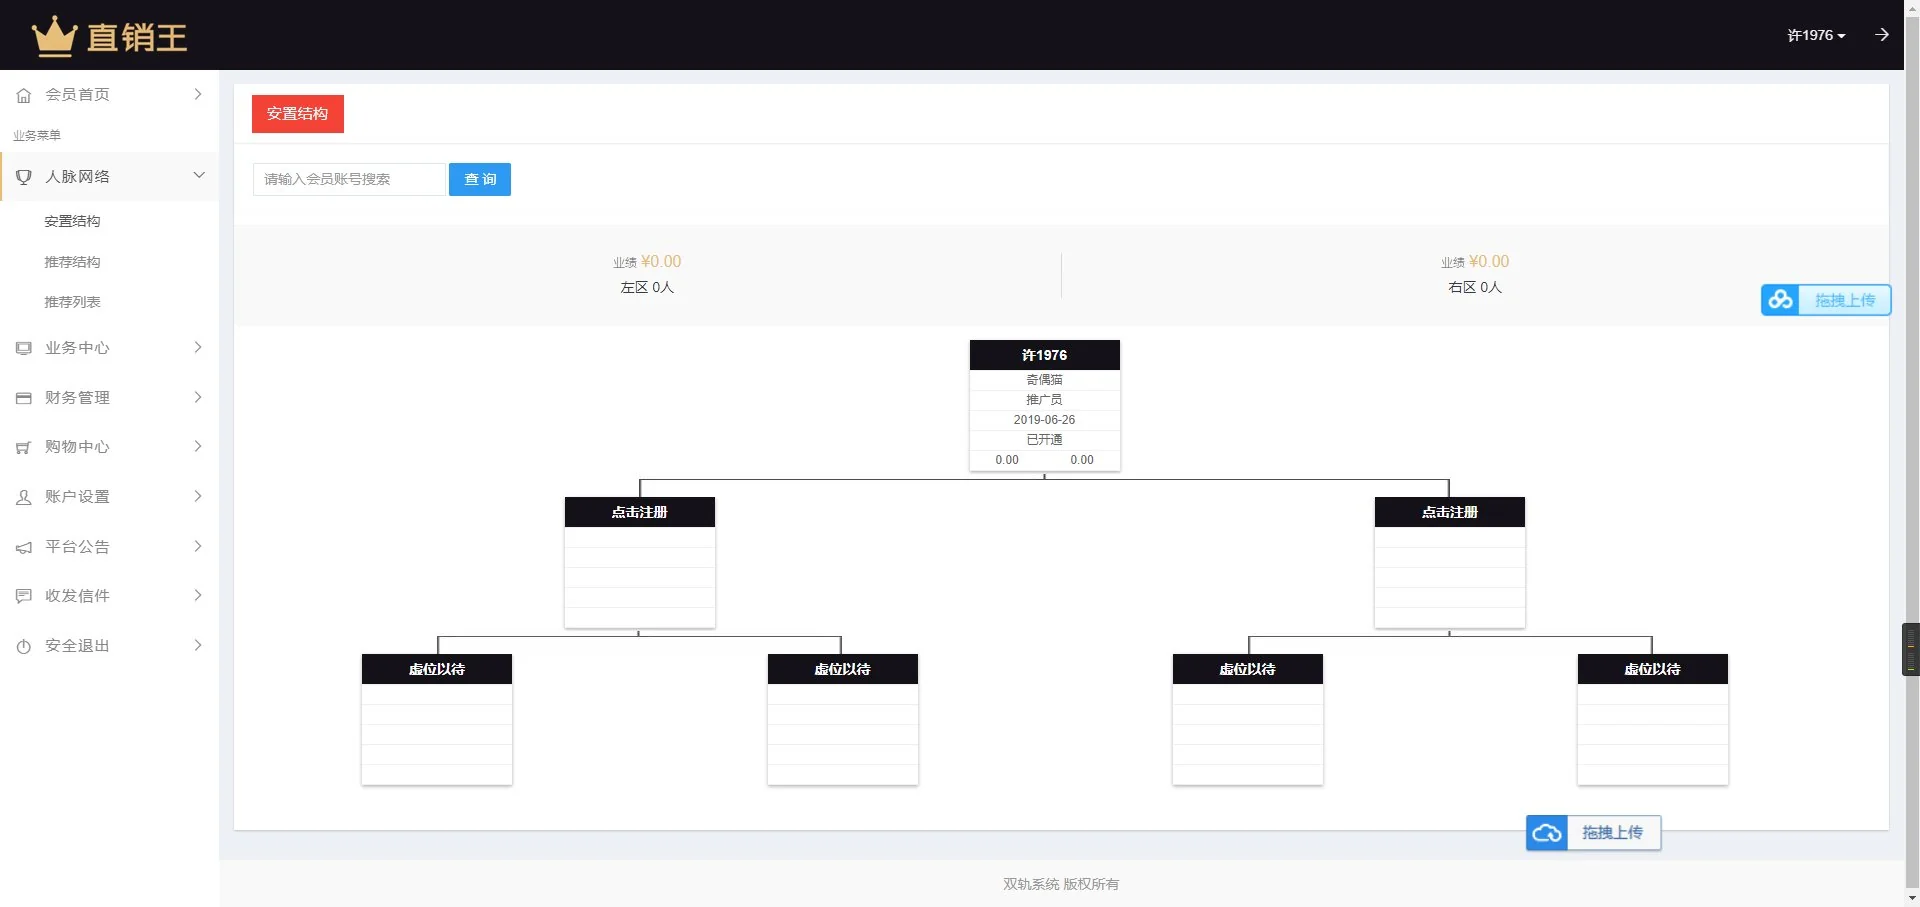The height and width of the screenshot is (907, 1920).
Task: Select 推荐结构 in the sidebar submenu
Action: (72, 262)
